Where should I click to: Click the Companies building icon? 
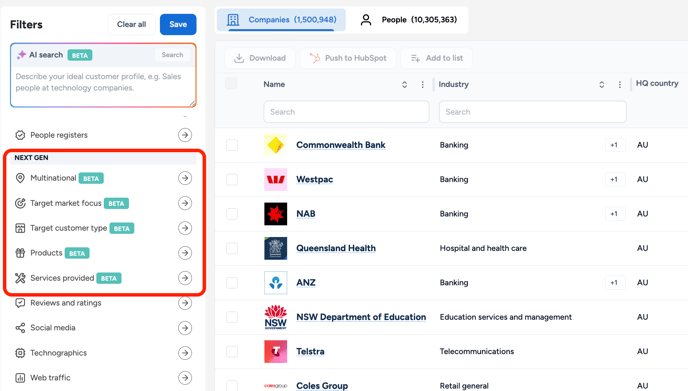click(233, 20)
